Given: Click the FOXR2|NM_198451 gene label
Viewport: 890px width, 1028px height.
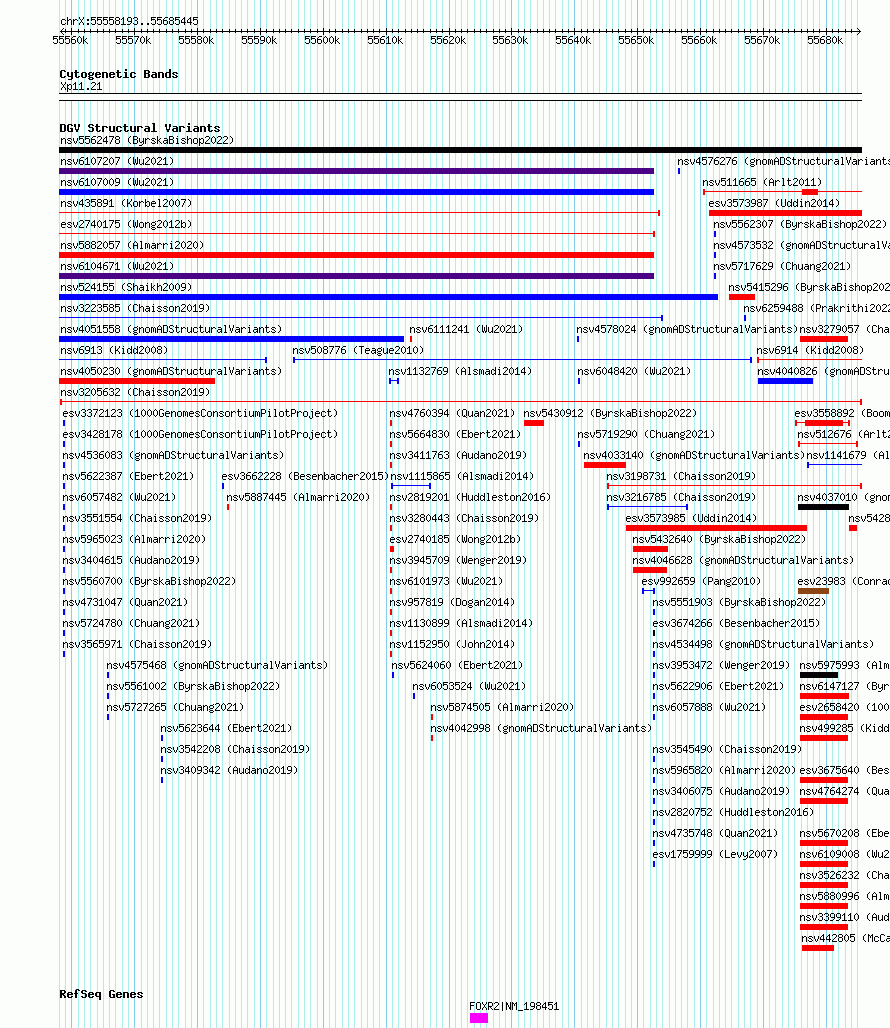Looking at the screenshot, I should click(x=514, y=1006).
